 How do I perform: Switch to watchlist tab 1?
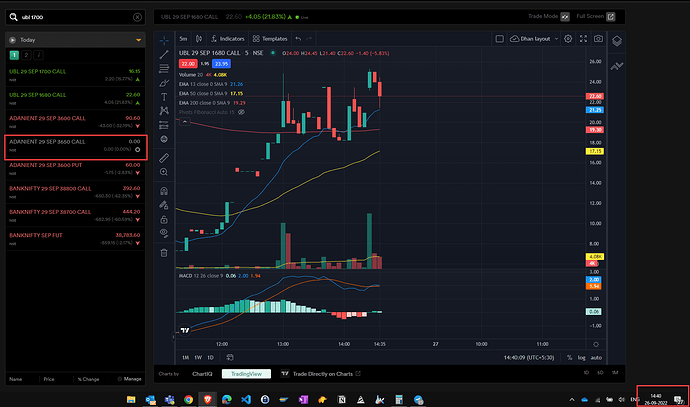pos(14,55)
